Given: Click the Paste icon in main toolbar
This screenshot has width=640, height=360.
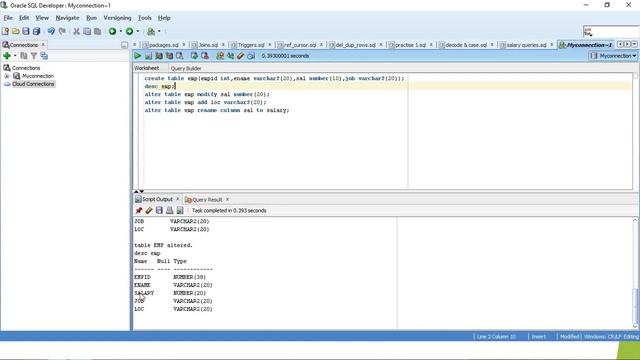Looking at the screenshot, I should (x=98, y=31).
